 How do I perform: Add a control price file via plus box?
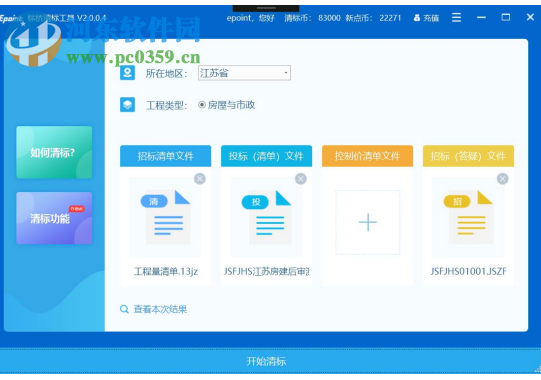pyautogui.click(x=367, y=222)
